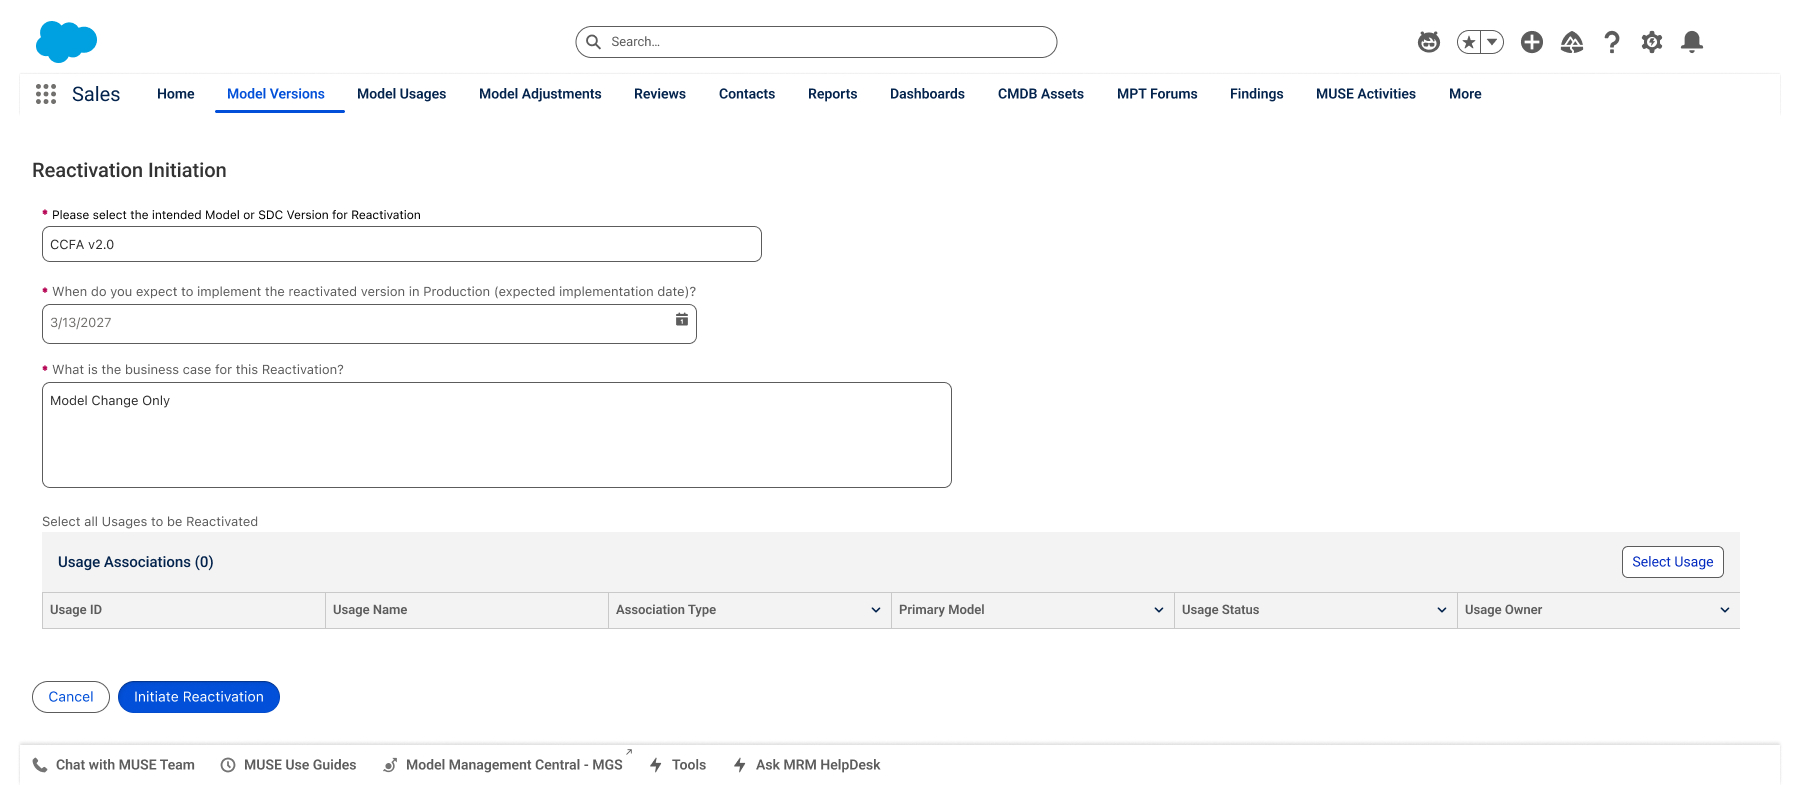The height and width of the screenshot is (785, 1800).
Task: Open the Model Adjustments tab
Action: coord(540,94)
